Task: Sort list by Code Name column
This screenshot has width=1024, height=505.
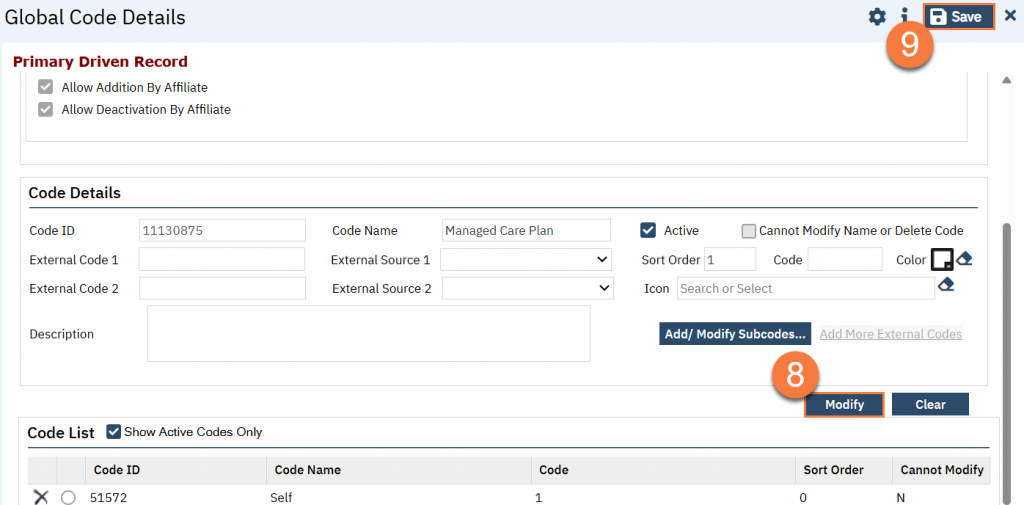Action: [x=308, y=470]
